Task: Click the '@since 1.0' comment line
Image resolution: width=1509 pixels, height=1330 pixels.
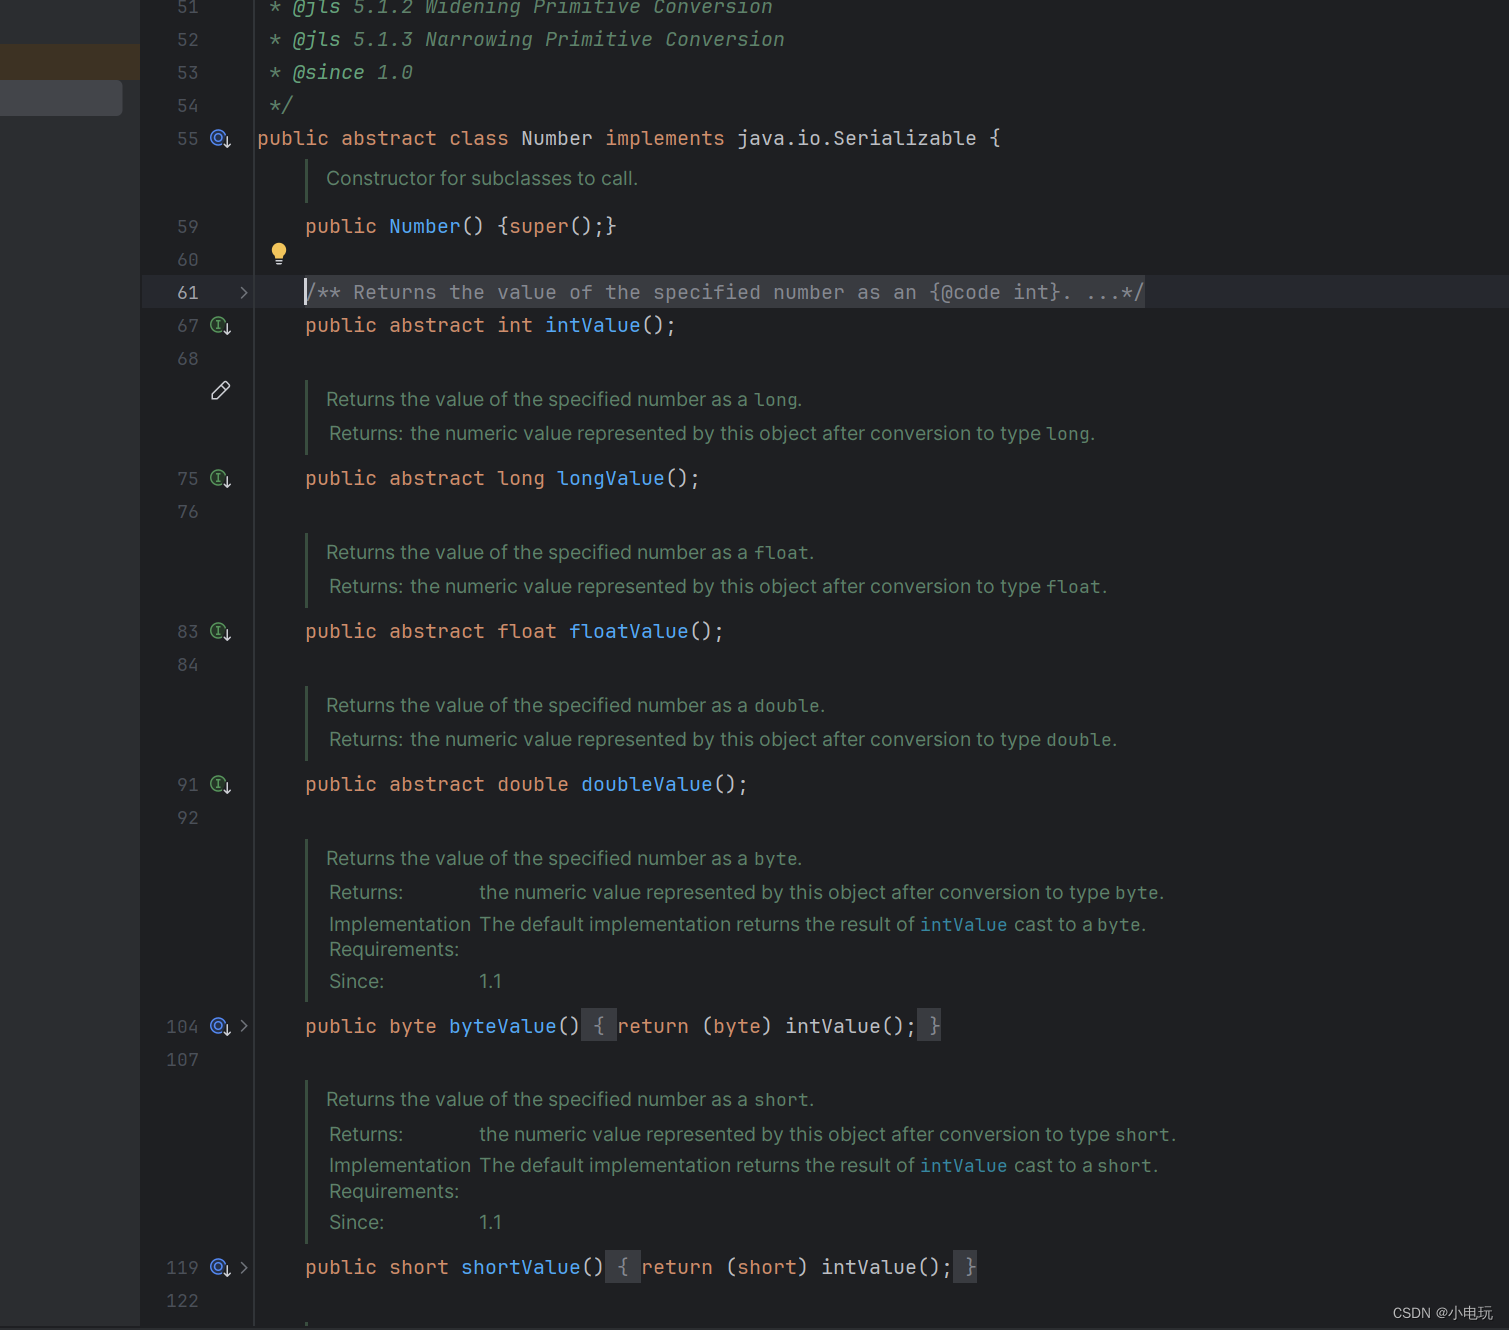Action: click(340, 72)
